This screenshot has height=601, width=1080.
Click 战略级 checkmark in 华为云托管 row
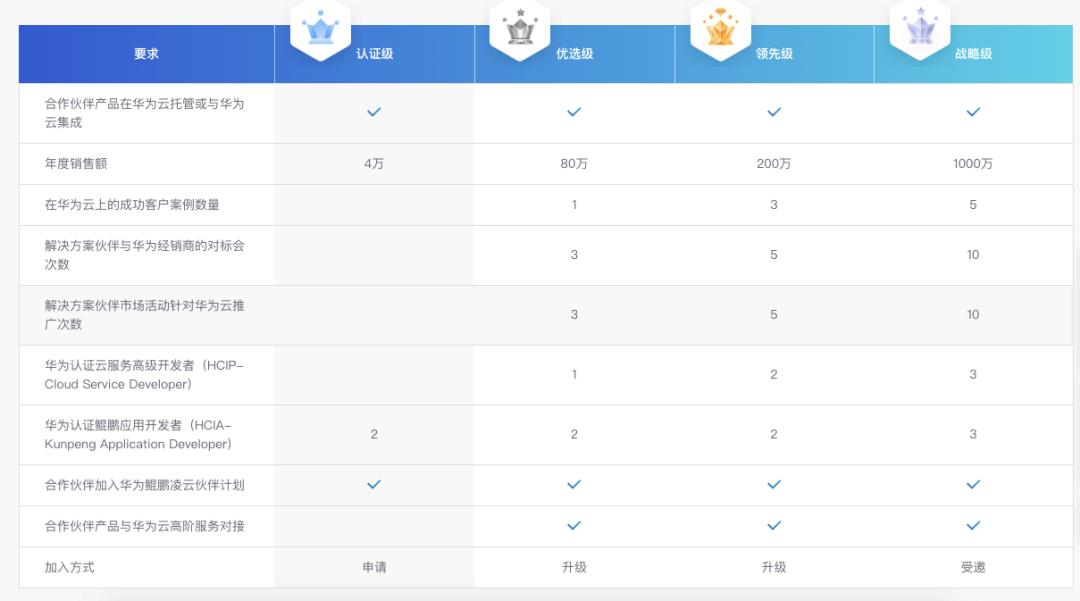(973, 112)
